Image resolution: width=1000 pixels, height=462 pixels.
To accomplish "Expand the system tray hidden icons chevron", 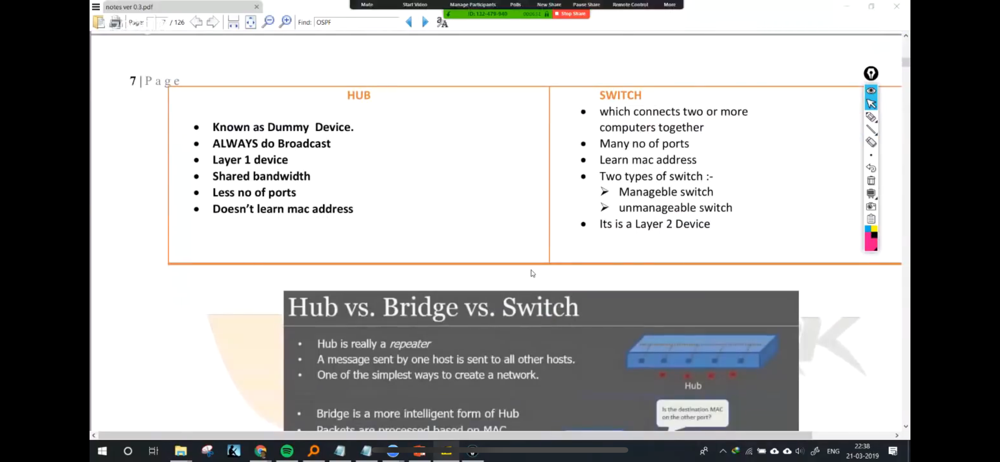I will click(x=723, y=451).
